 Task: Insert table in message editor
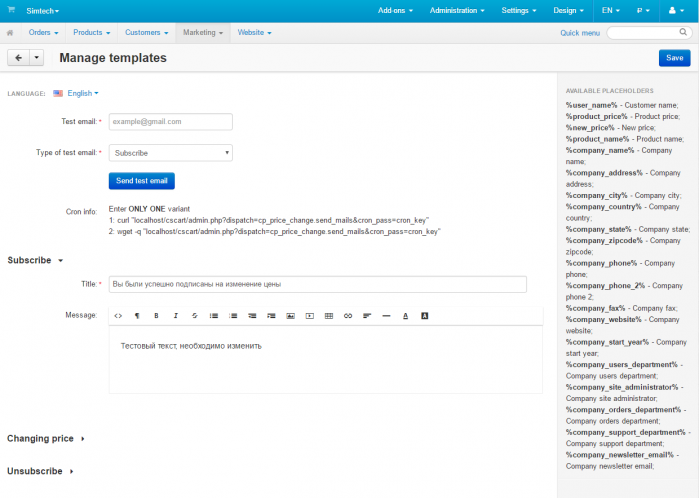329,316
